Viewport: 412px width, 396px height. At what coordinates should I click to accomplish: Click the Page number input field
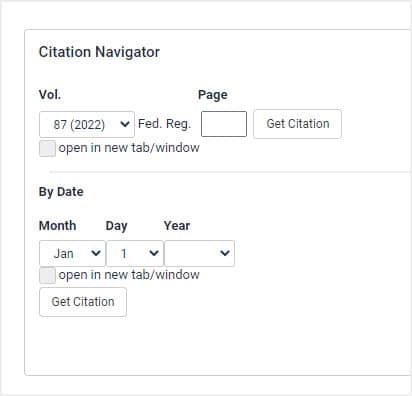224,124
